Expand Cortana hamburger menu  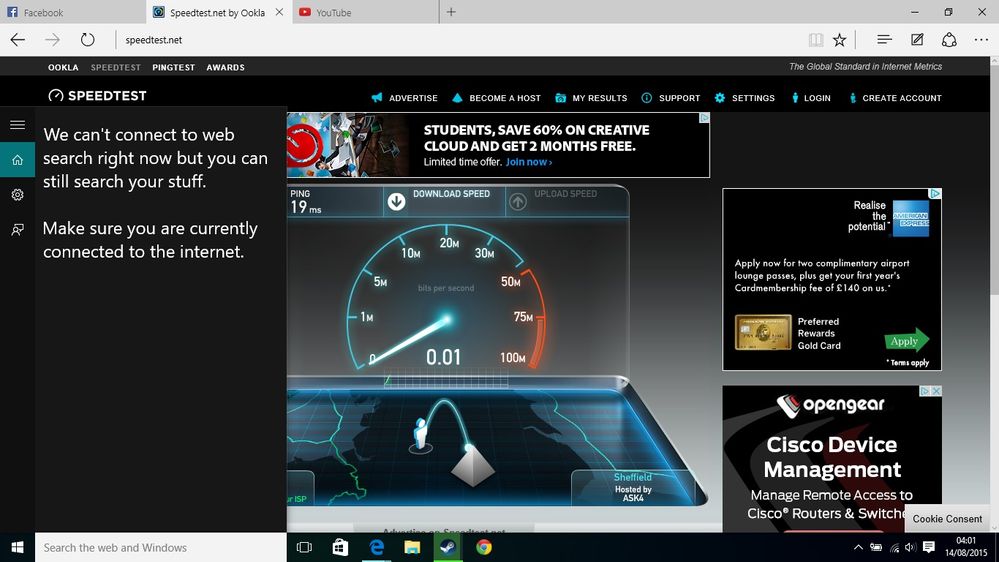pos(17,125)
